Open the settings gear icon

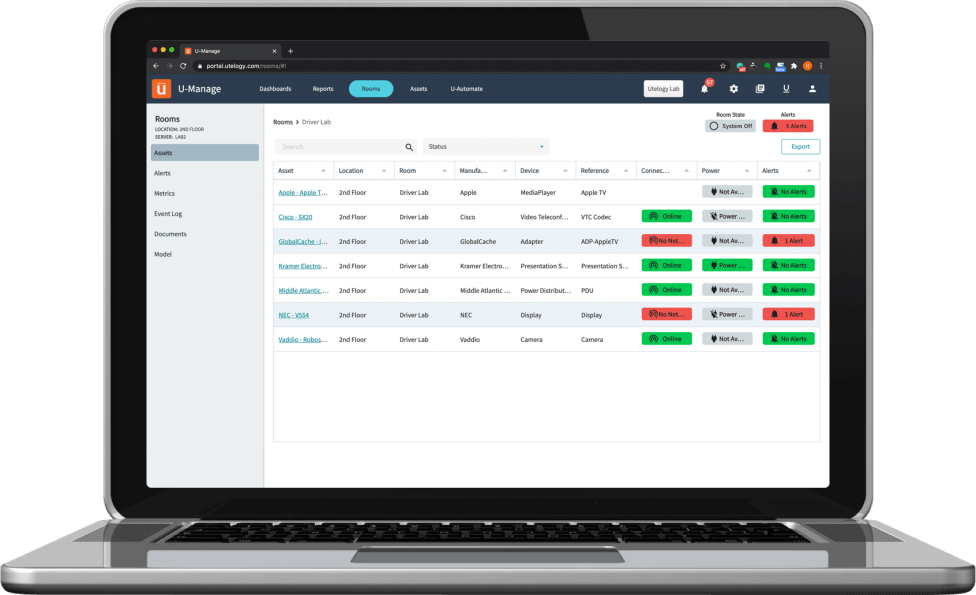coord(733,89)
